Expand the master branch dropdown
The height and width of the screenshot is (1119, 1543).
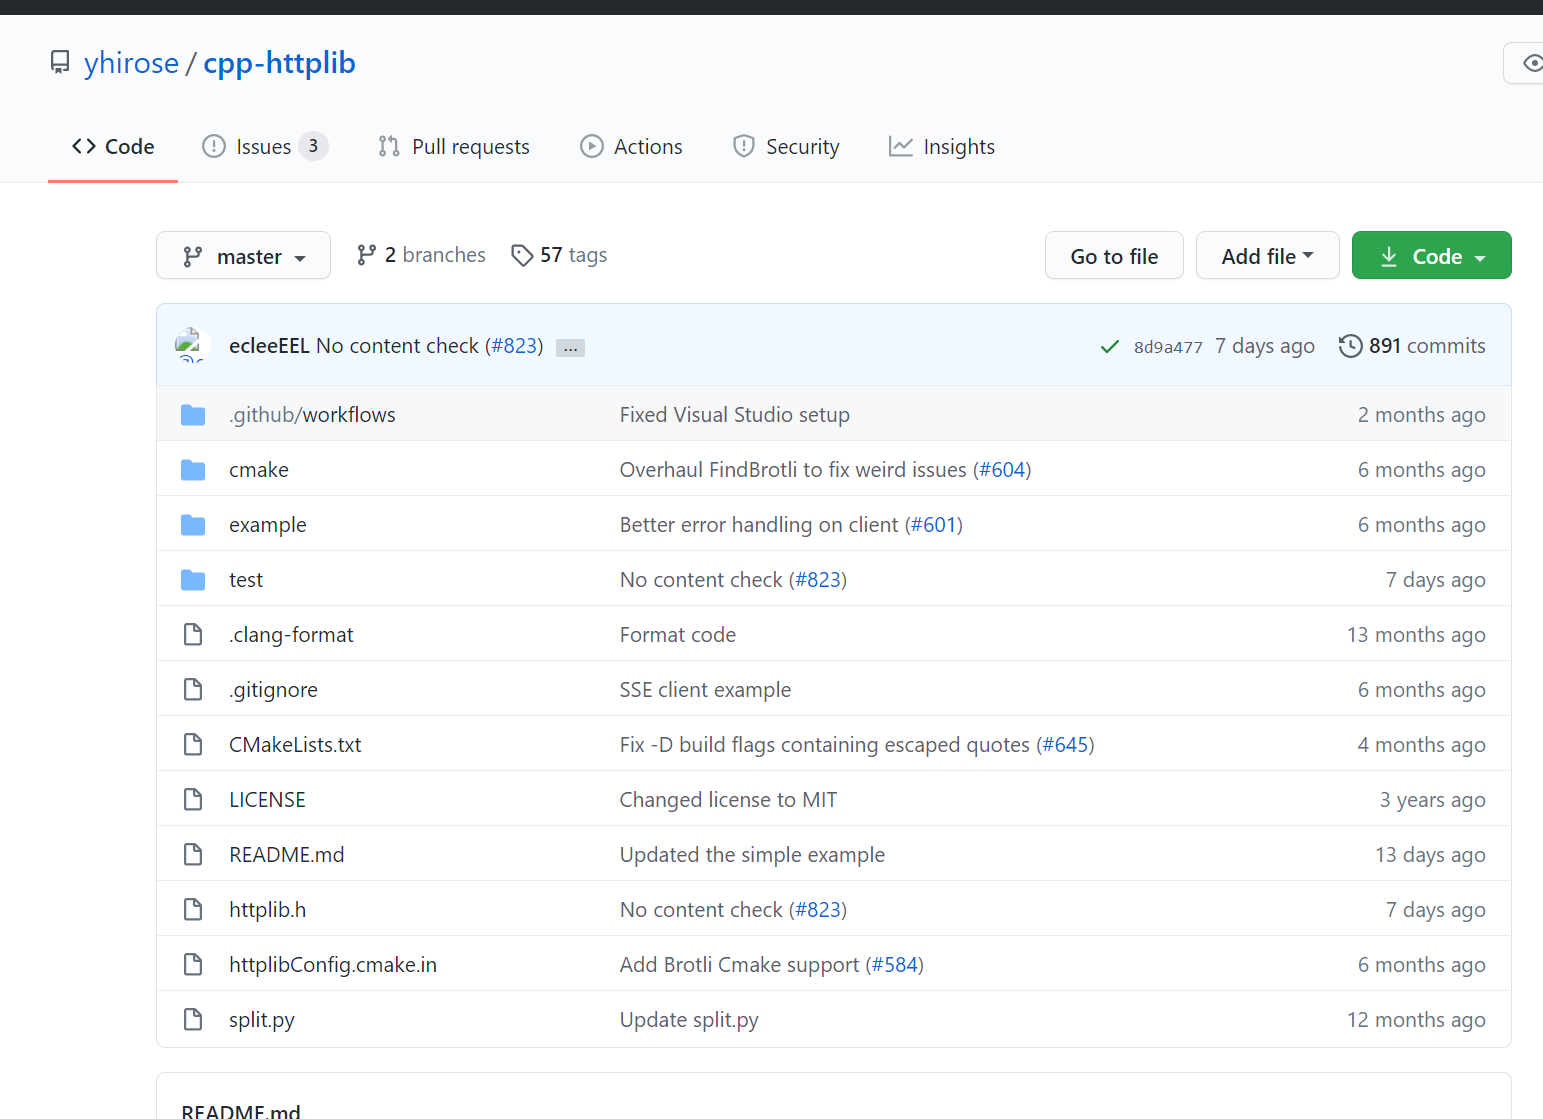[243, 256]
